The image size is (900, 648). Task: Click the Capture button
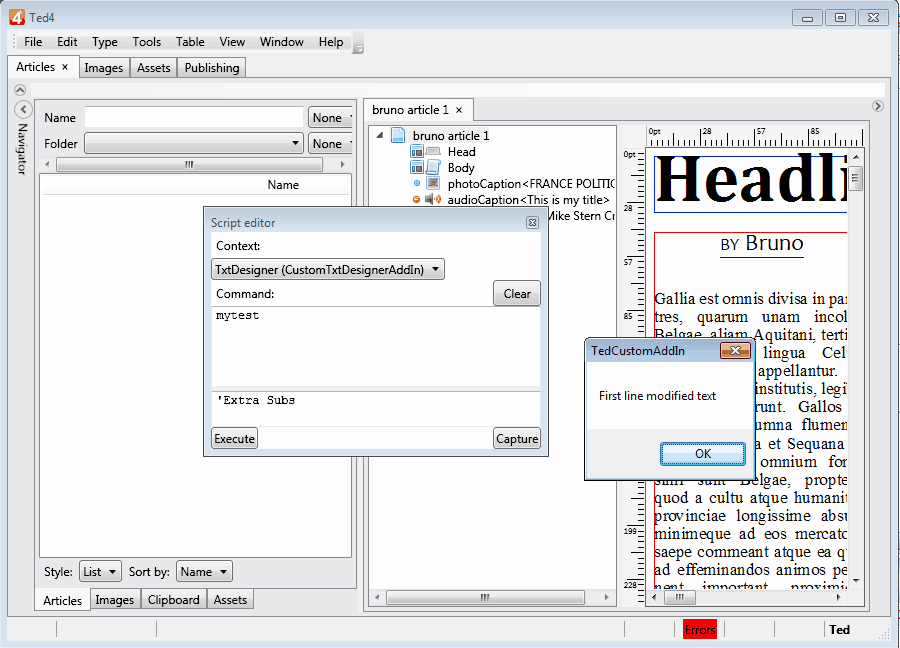coord(517,439)
